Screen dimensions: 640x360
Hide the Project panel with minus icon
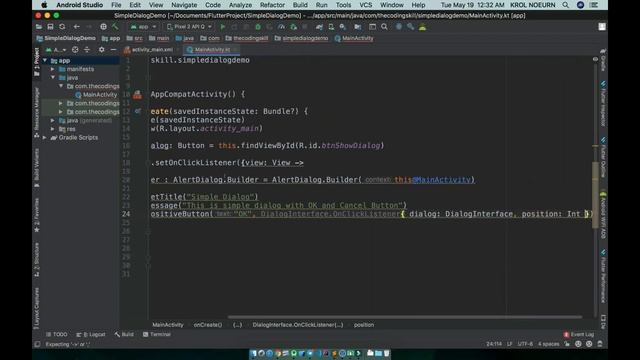[x=113, y=50]
